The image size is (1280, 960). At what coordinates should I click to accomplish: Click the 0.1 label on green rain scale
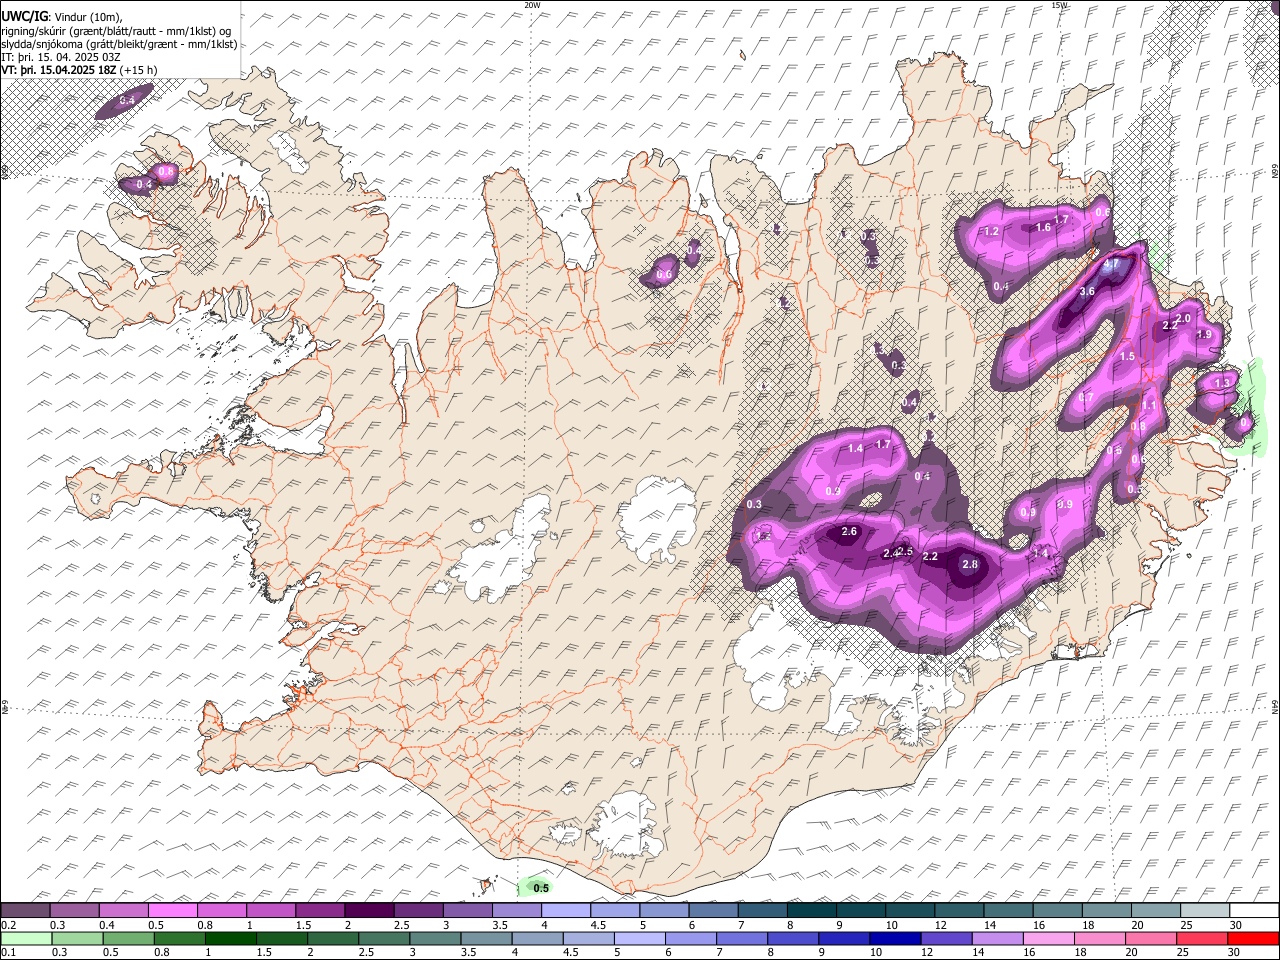pos(7,953)
